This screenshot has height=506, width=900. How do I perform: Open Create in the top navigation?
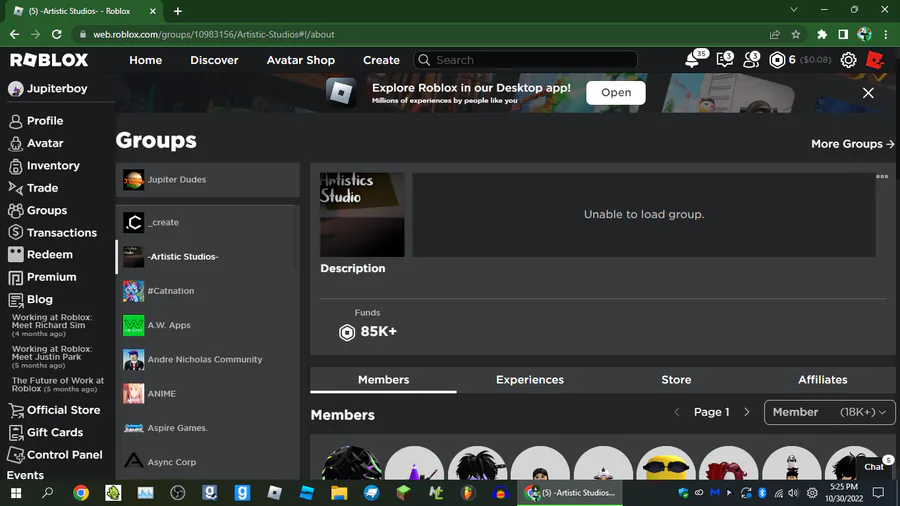coord(381,60)
